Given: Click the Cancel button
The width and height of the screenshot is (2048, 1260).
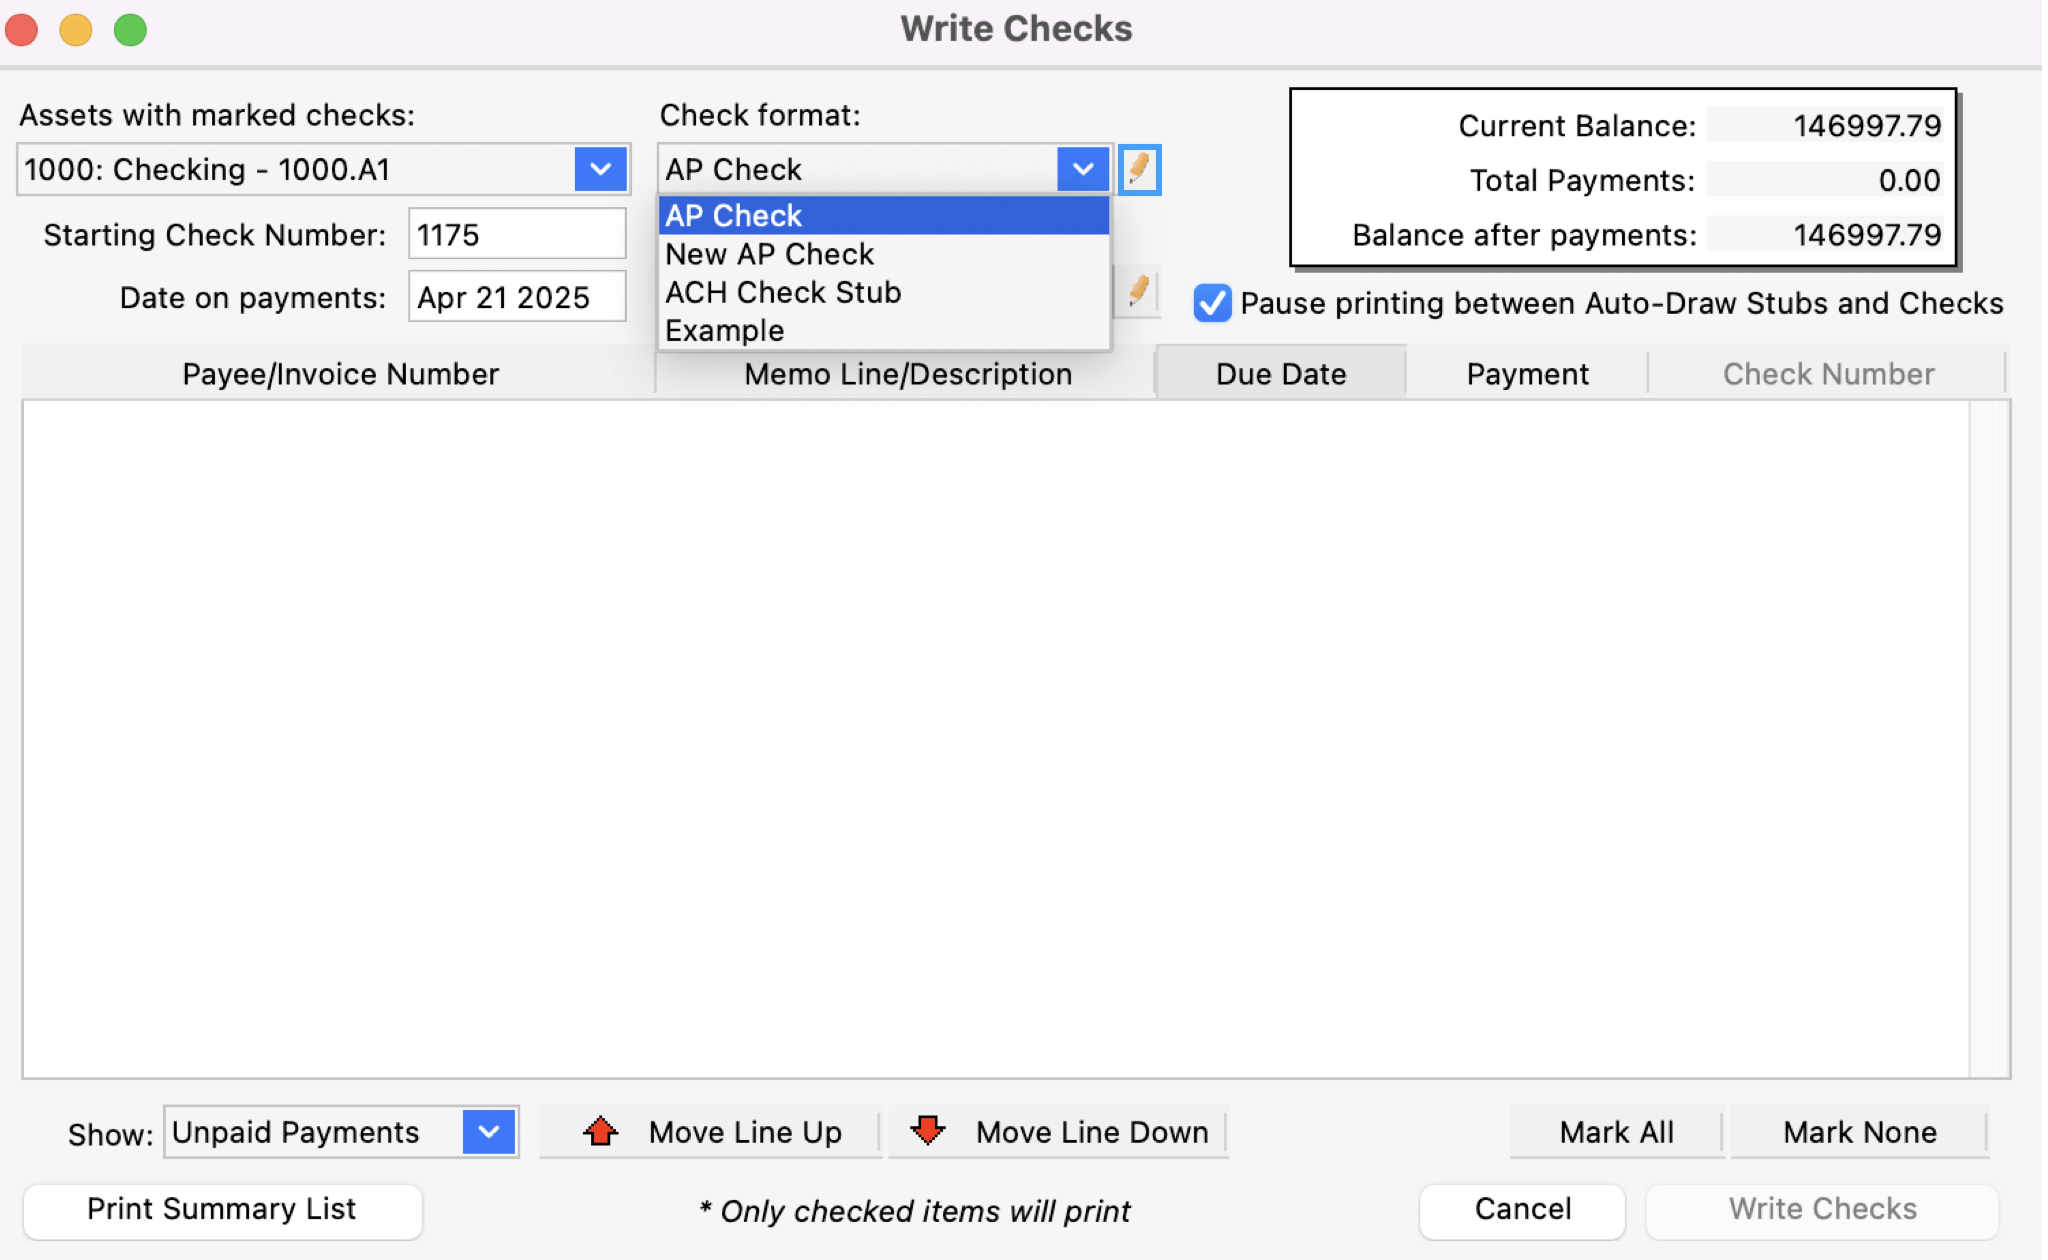Looking at the screenshot, I should click(x=1522, y=1209).
